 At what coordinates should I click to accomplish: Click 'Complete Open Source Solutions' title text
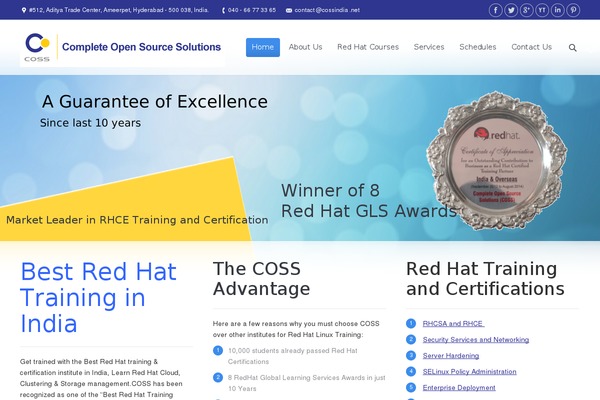click(x=141, y=47)
